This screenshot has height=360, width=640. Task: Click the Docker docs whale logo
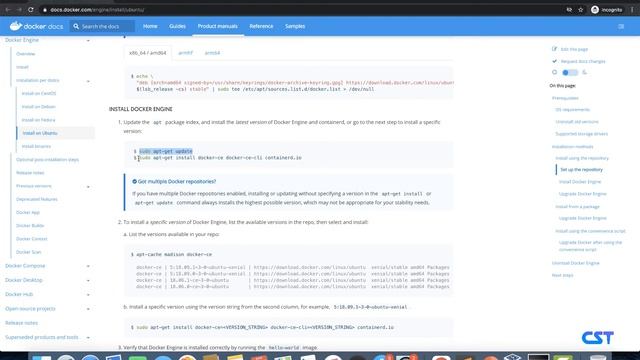tap(16, 26)
